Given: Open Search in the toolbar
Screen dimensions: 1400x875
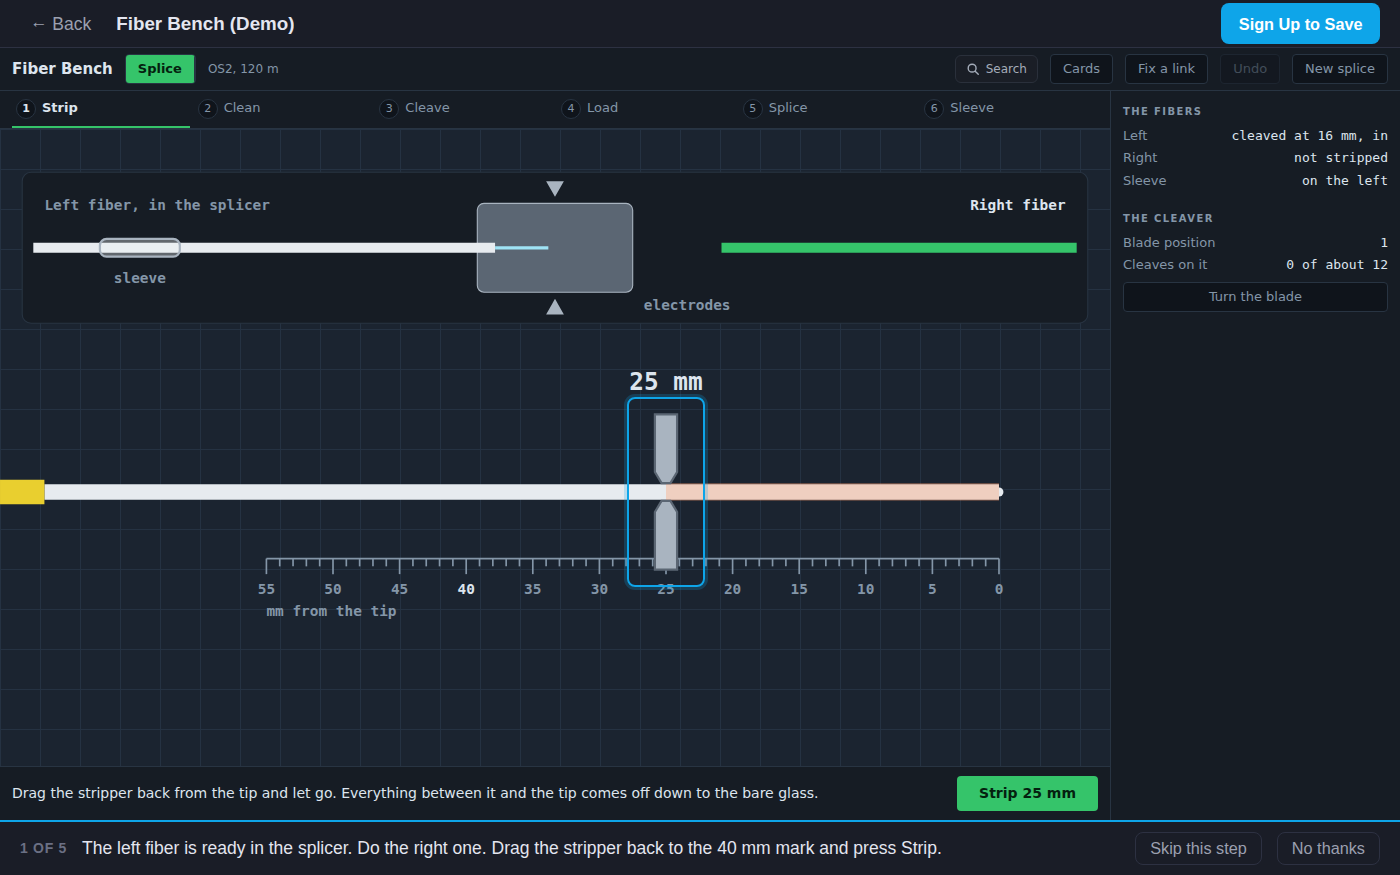Looking at the screenshot, I should 996,69.
